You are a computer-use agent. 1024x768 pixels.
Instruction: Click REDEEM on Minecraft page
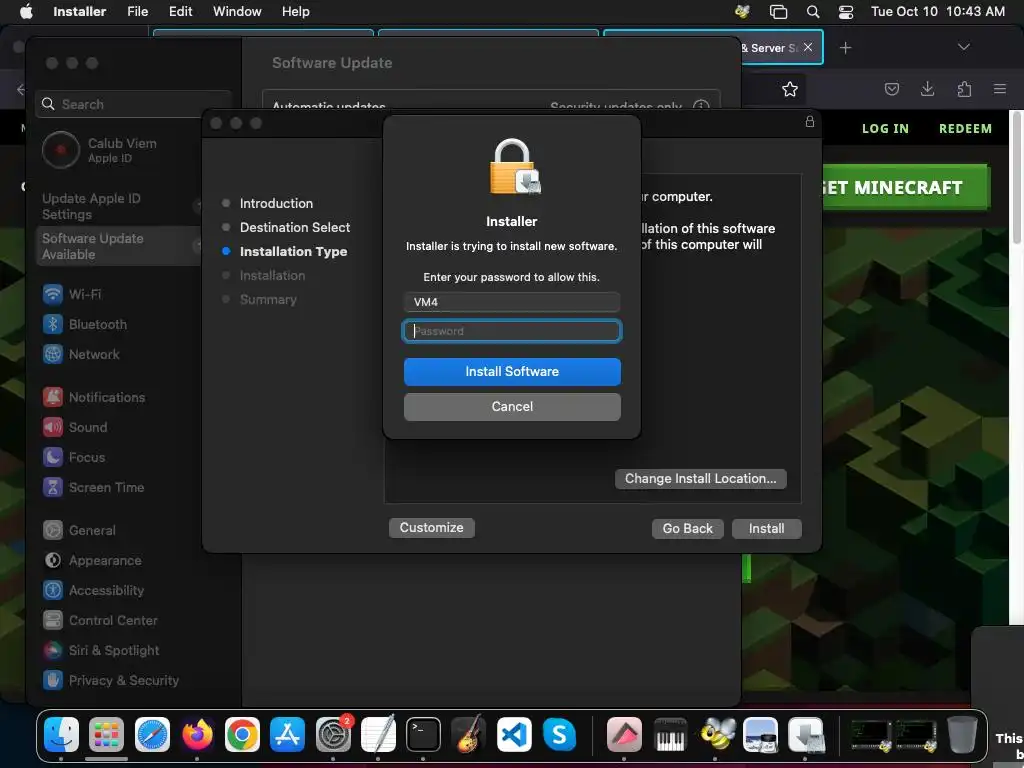pos(965,129)
